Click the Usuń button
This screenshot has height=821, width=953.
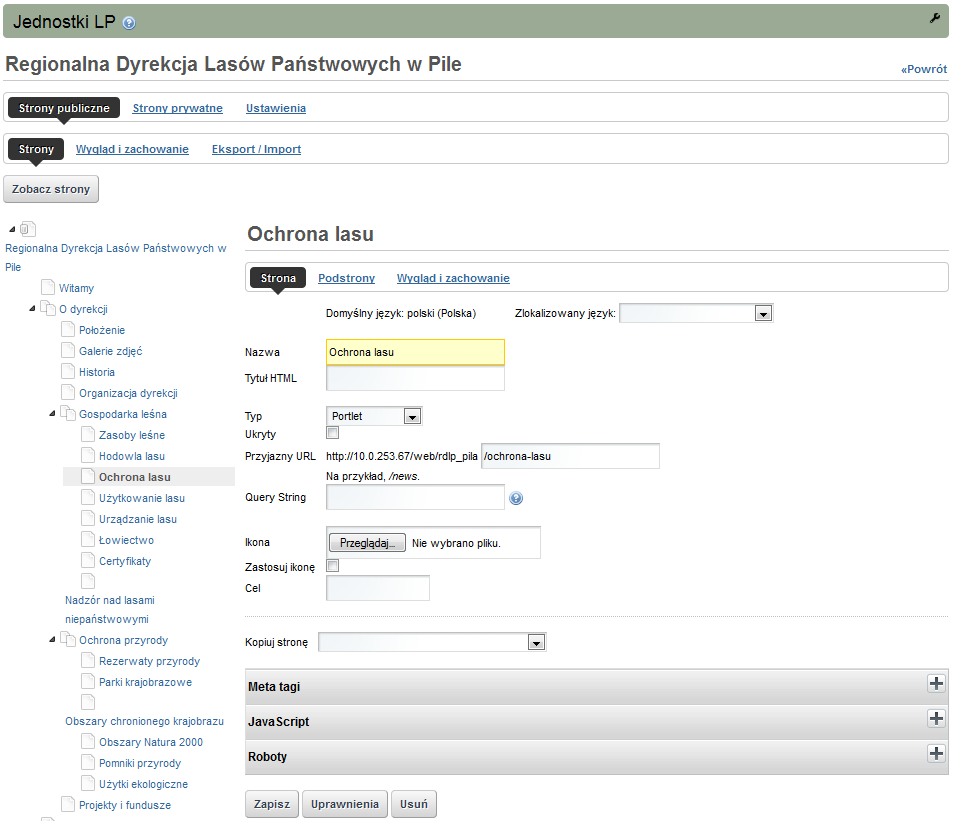(x=414, y=804)
